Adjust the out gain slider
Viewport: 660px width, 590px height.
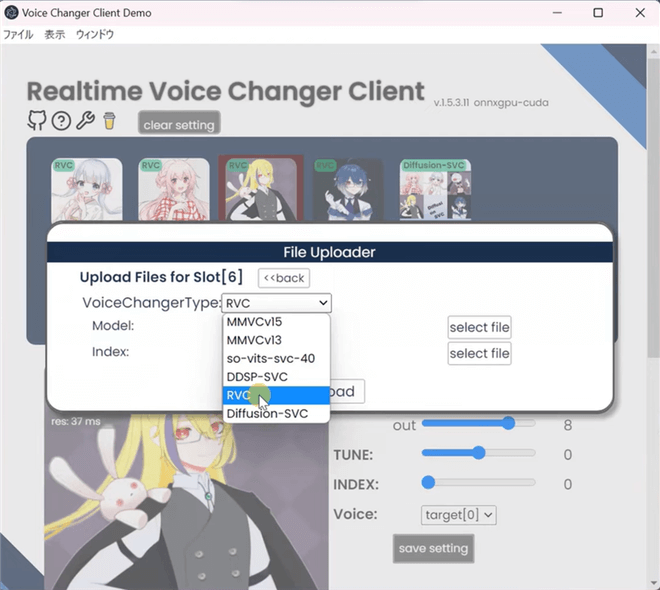tap(479, 423)
